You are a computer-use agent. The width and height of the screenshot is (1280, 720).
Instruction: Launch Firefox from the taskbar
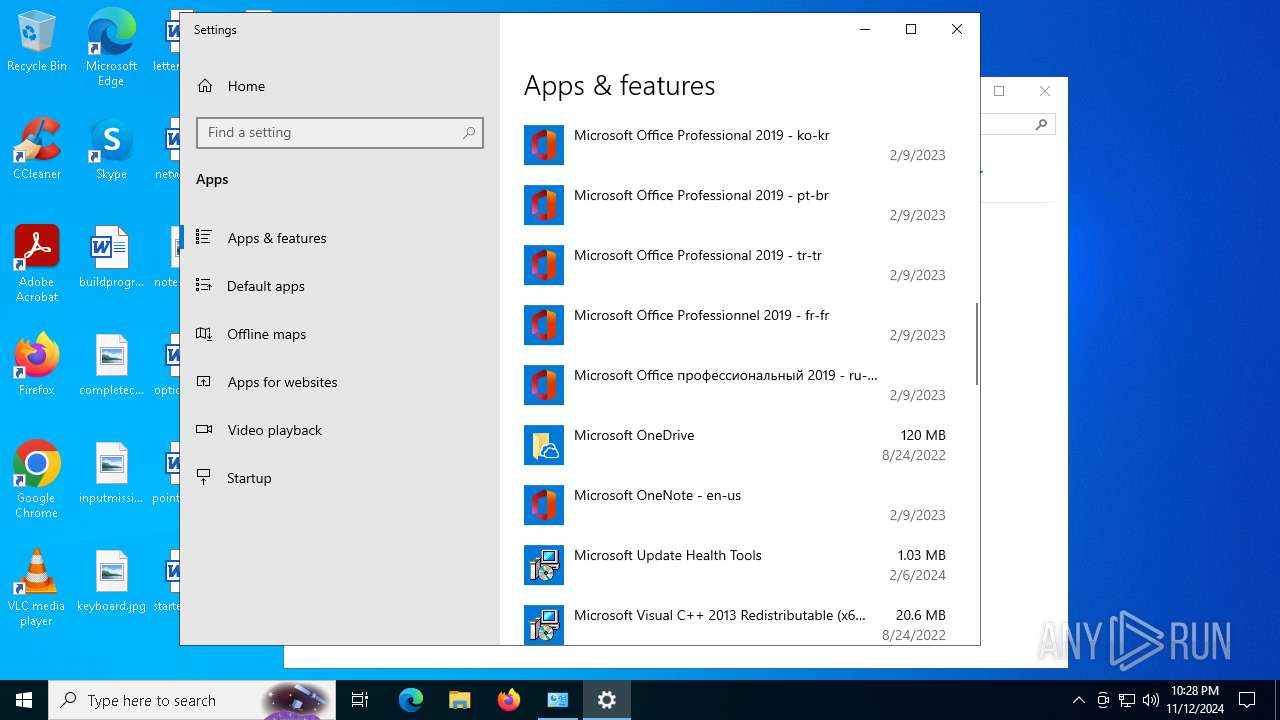509,700
